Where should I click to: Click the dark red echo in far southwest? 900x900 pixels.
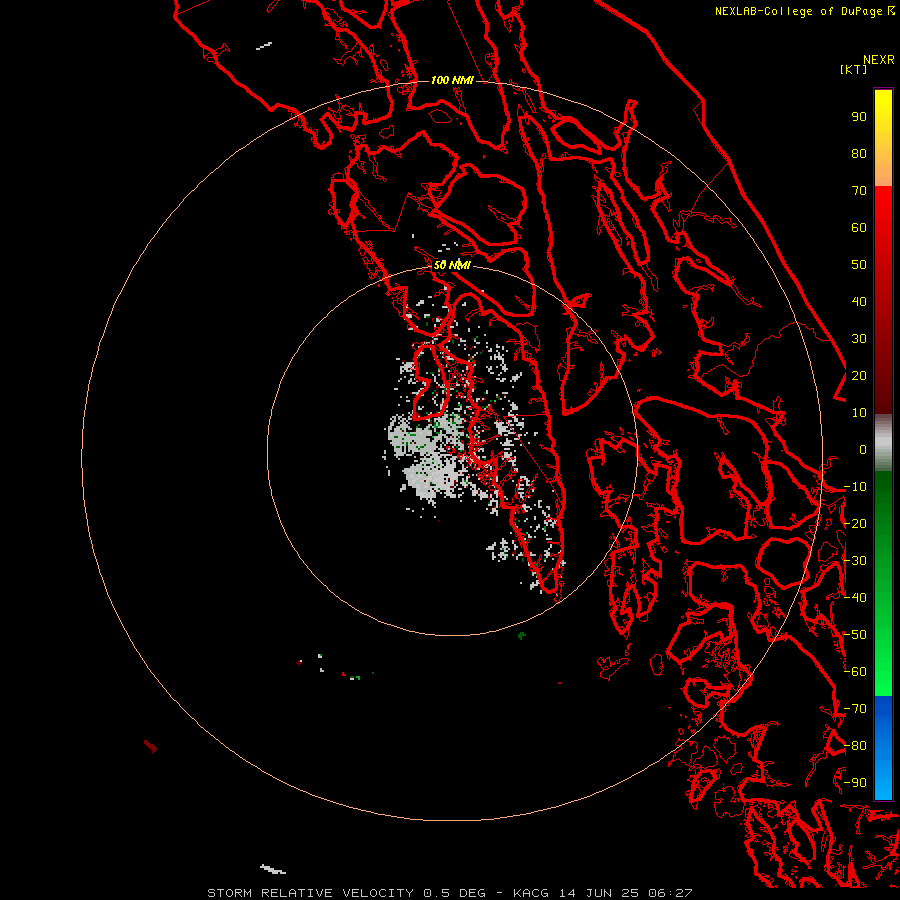click(151, 746)
